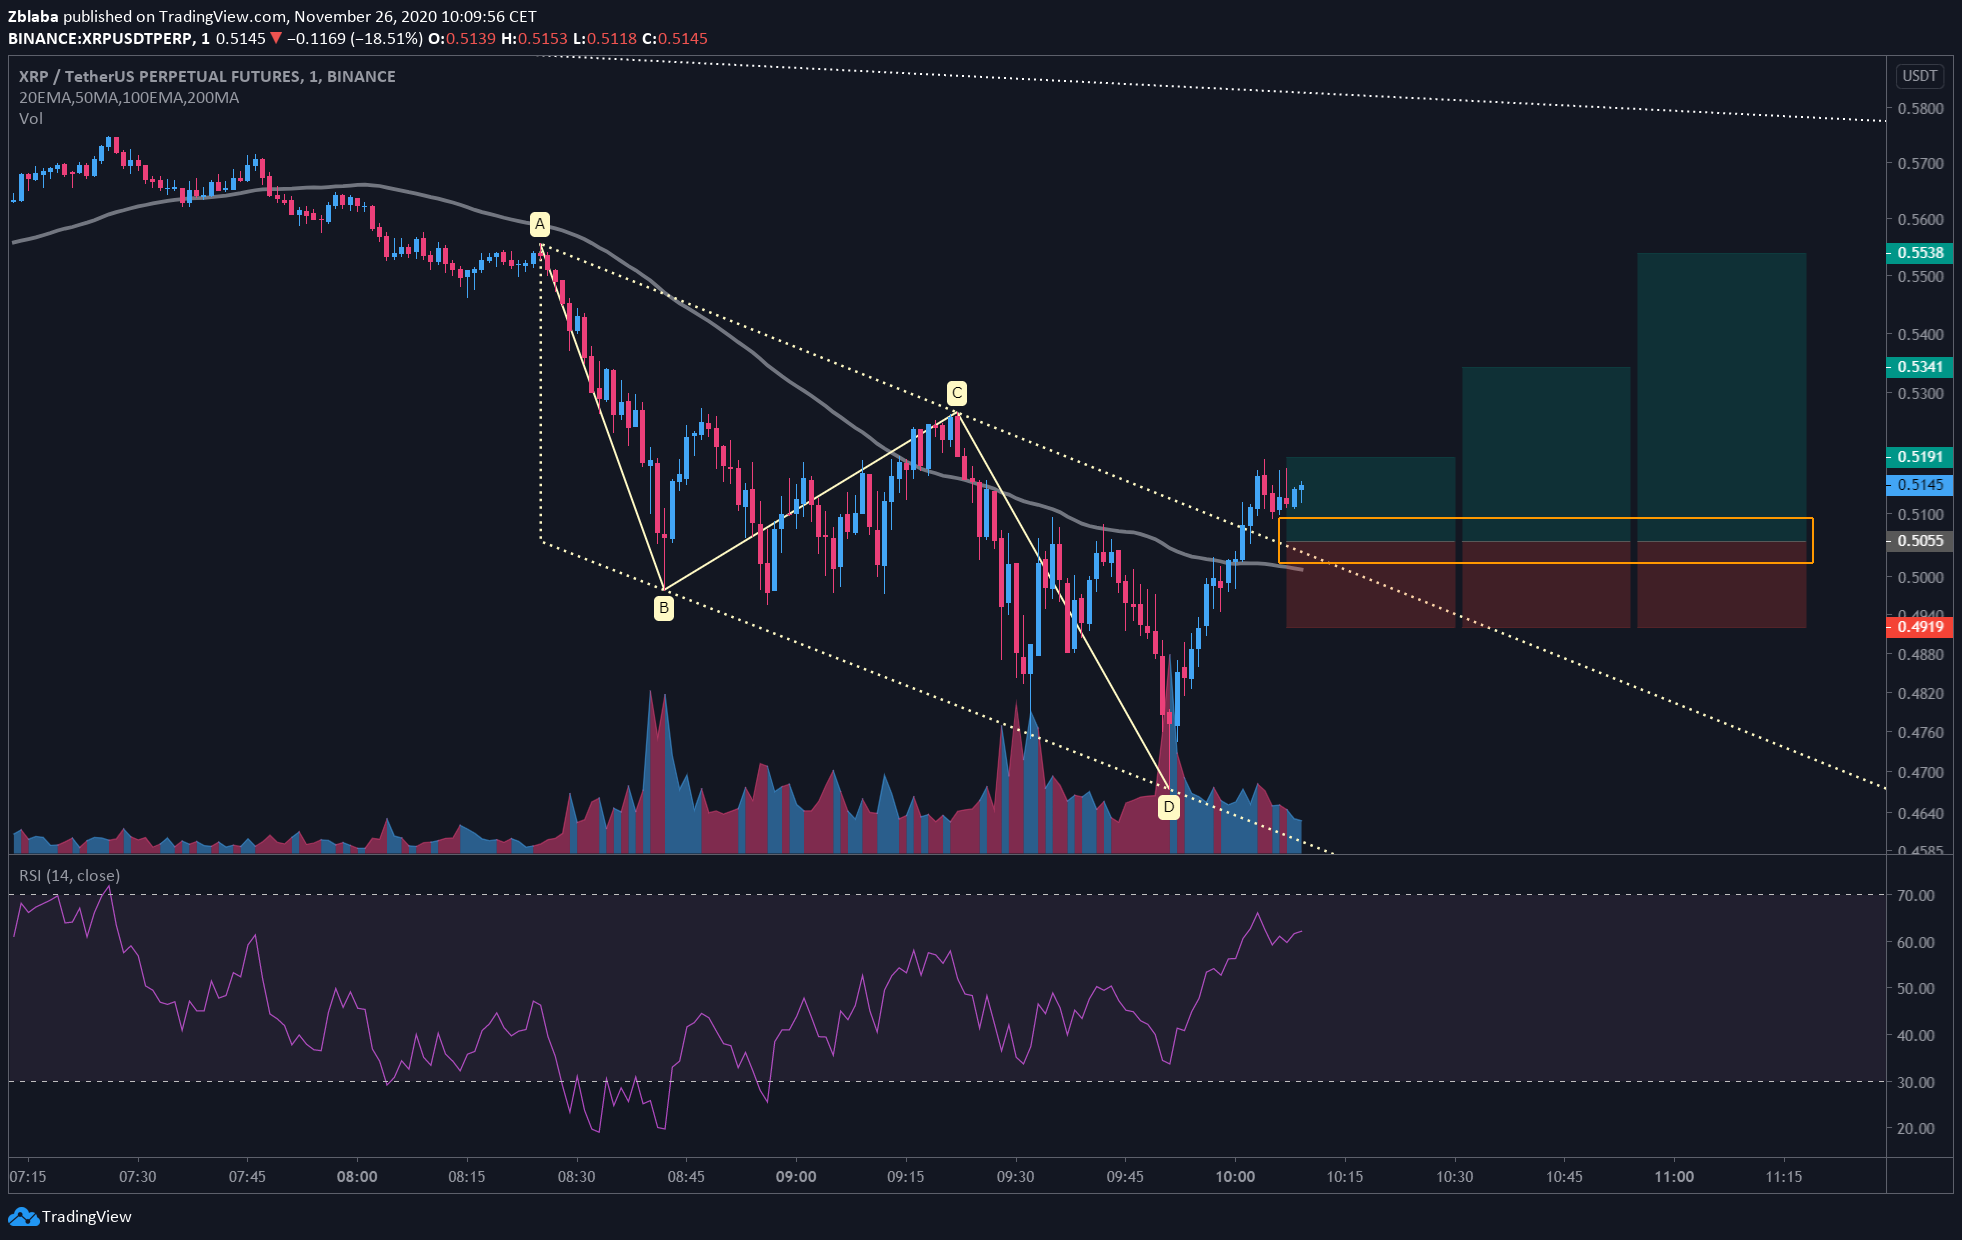Click the 0.5700 price axis label
Image resolution: width=1962 pixels, height=1240 pixels.
tap(1920, 164)
